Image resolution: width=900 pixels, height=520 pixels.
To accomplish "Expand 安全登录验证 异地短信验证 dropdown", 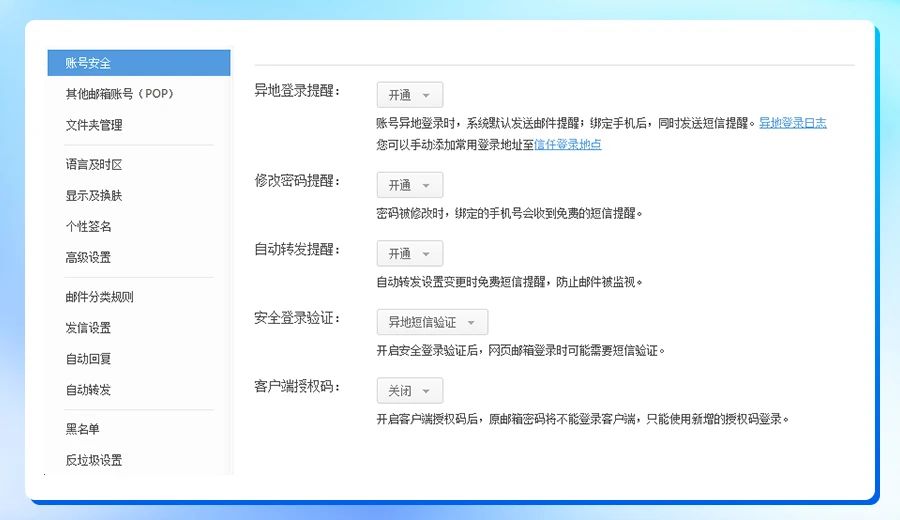I will pos(432,322).
